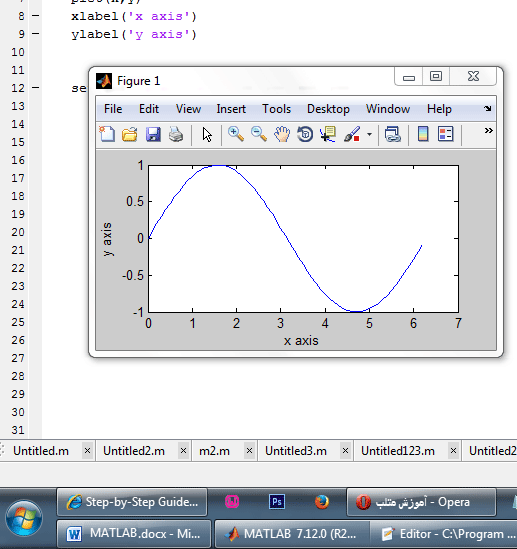Select the Zoom Out magnifier tool
This screenshot has height=549, width=517.
[x=259, y=134]
